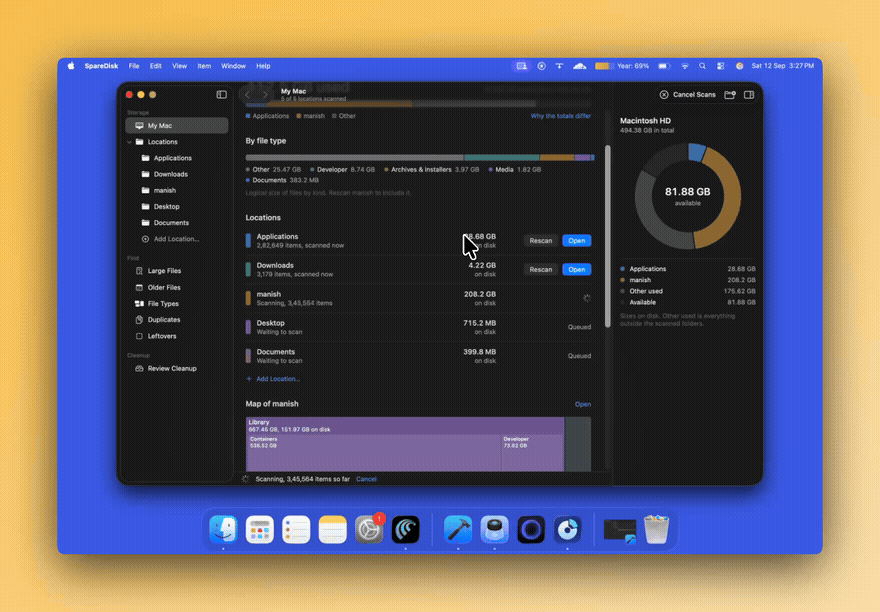Open the Applications location
This screenshot has width=880, height=612.
coord(576,241)
